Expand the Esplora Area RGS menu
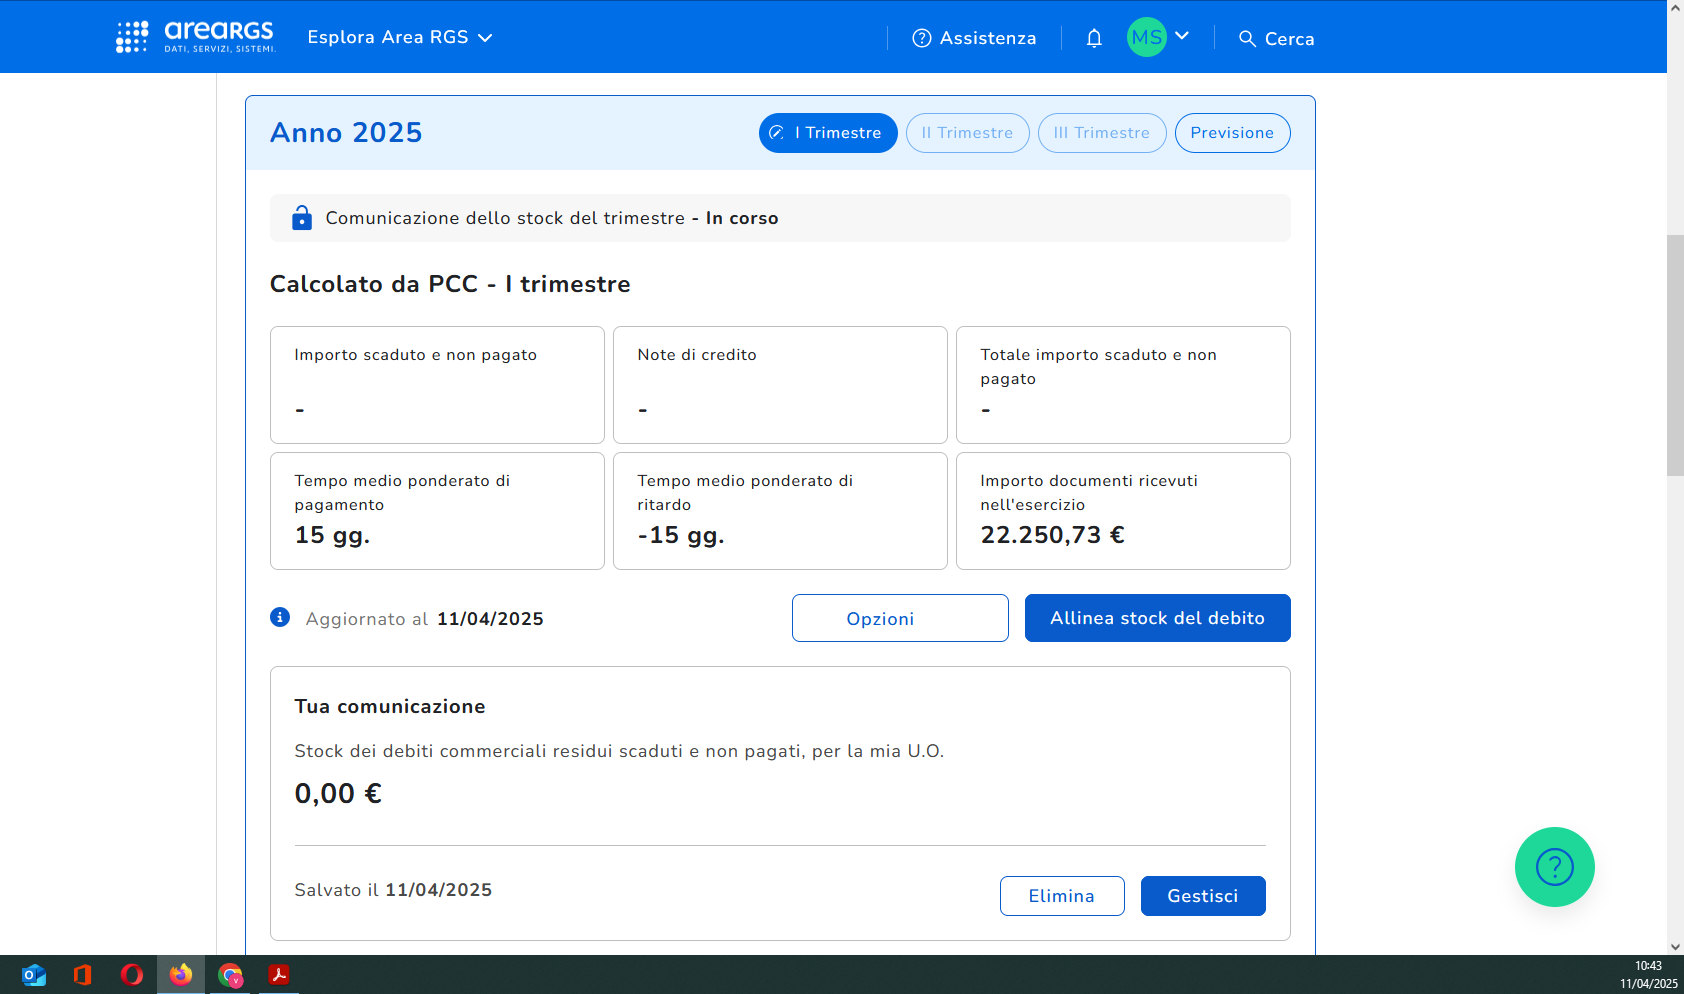The width and height of the screenshot is (1684, 994). [400, 37]
